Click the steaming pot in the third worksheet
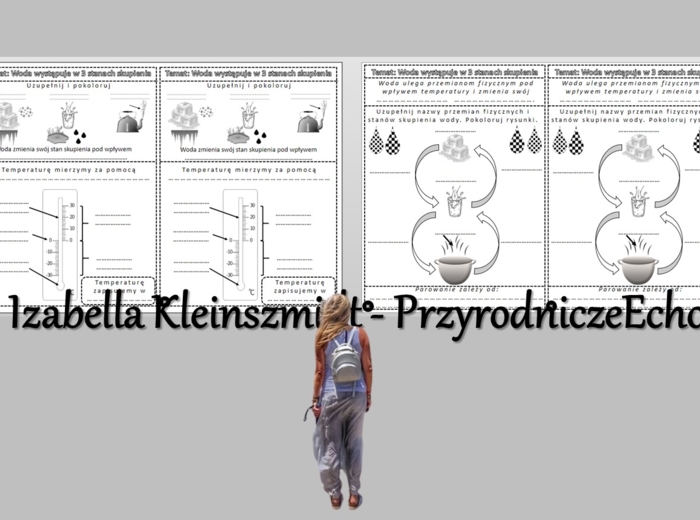700x520 pixels. pyautogui.click(x=455, y=261)
